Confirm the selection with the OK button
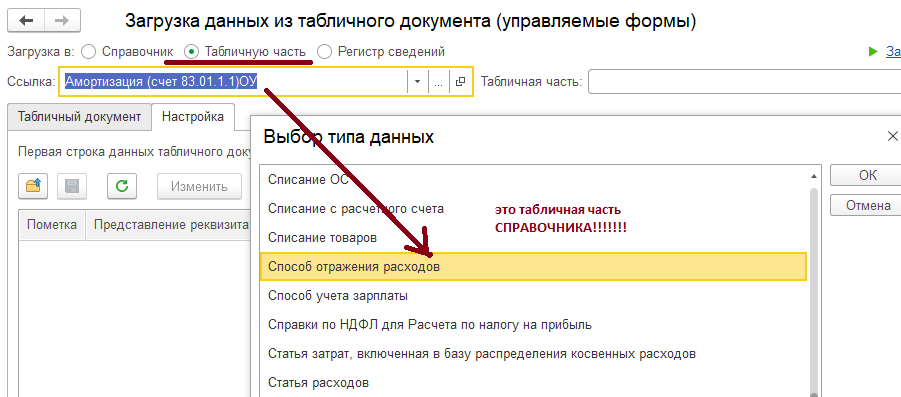 pyautogui.click(x=868, y=175)
